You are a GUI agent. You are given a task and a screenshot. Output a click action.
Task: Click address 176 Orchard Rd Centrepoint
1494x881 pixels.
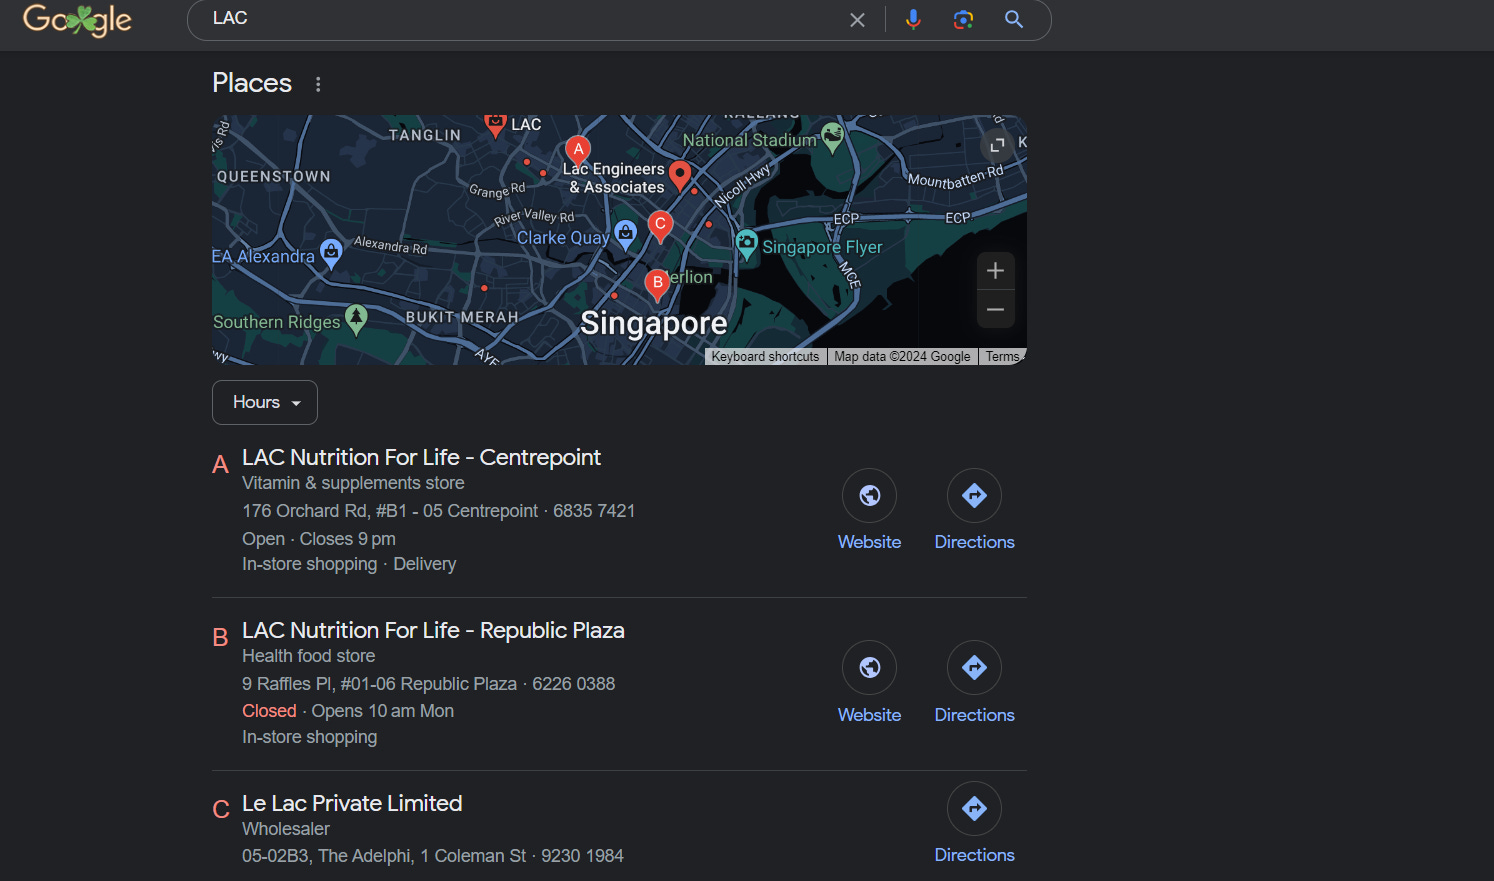[x=390, y=511]
